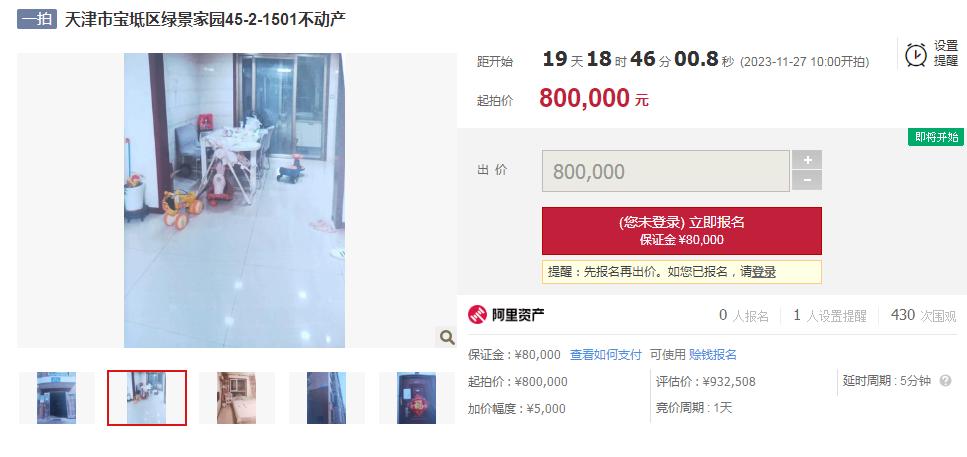Click the 出价 bid amount input field
Viewport: 967px width, 457px height.
[665, 171]
